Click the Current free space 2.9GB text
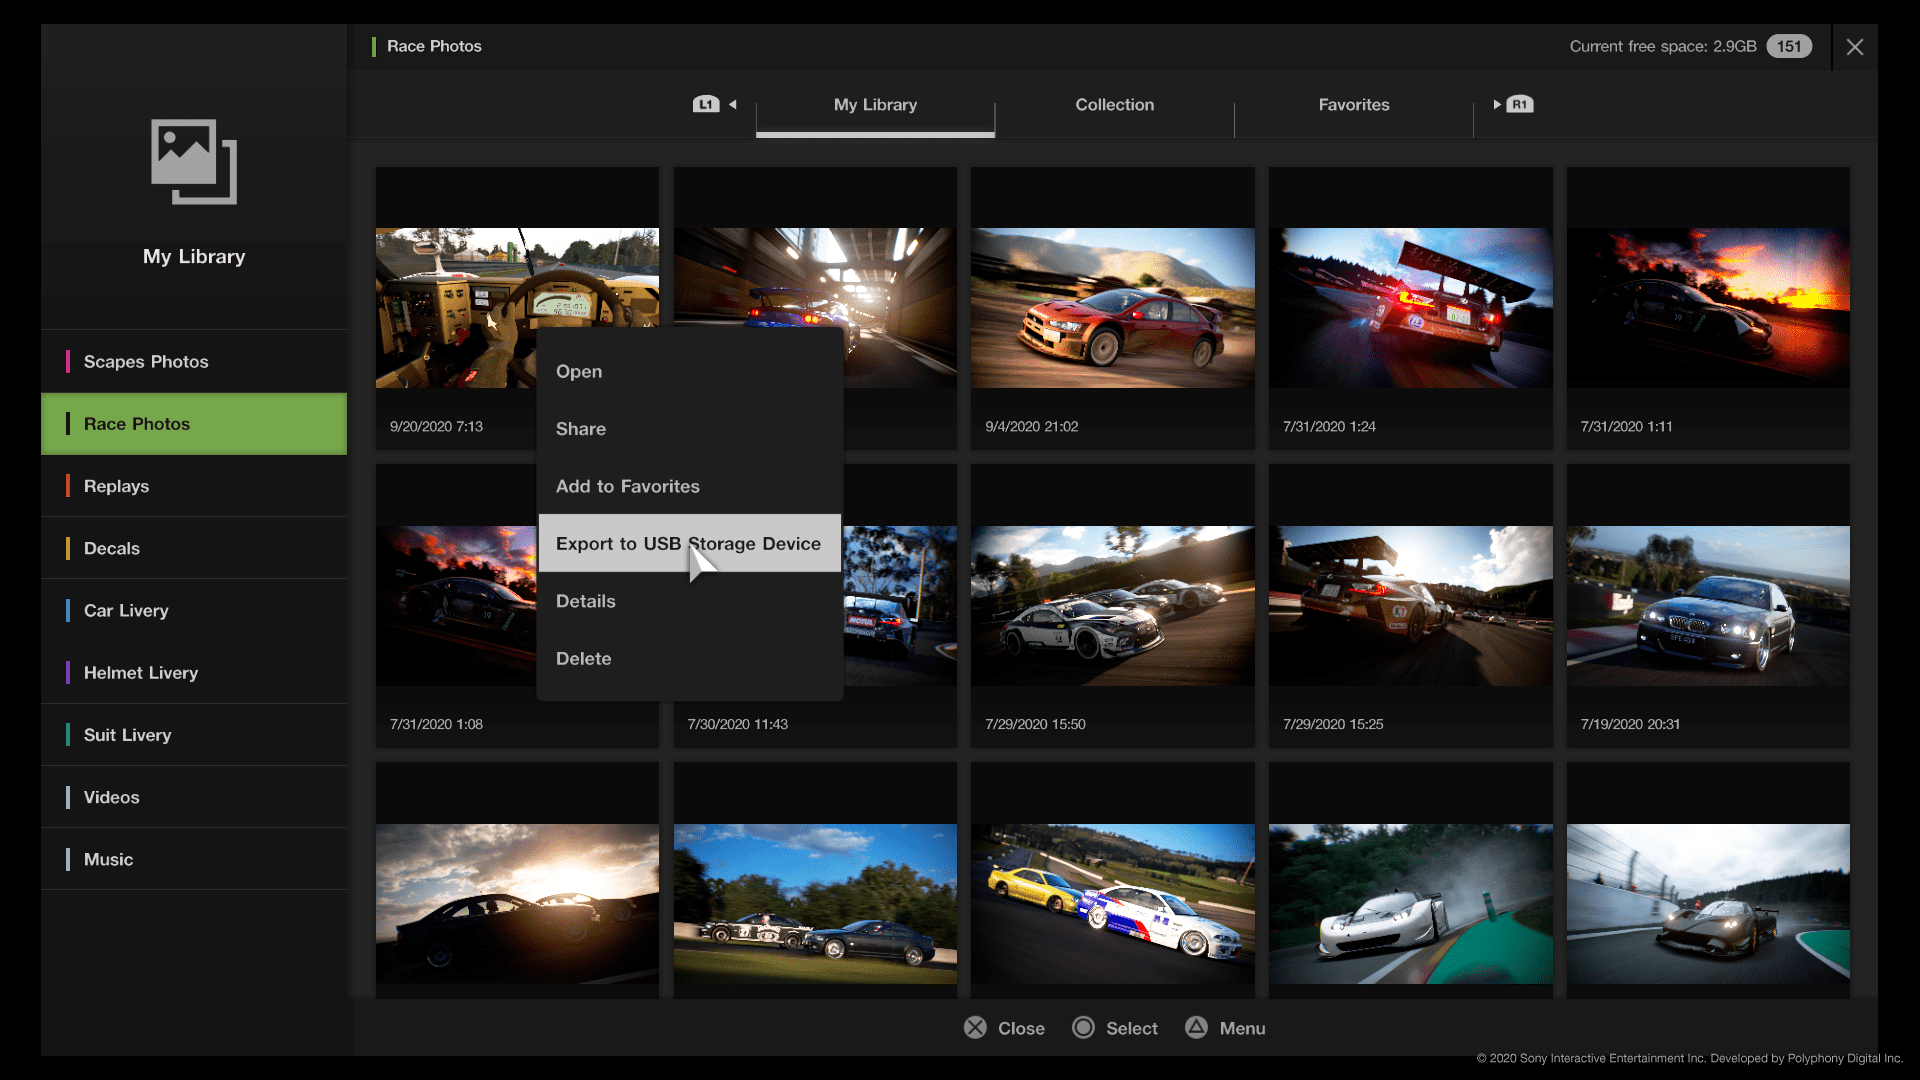Screen dimensions: 1920x1080 pos(1663,46)
